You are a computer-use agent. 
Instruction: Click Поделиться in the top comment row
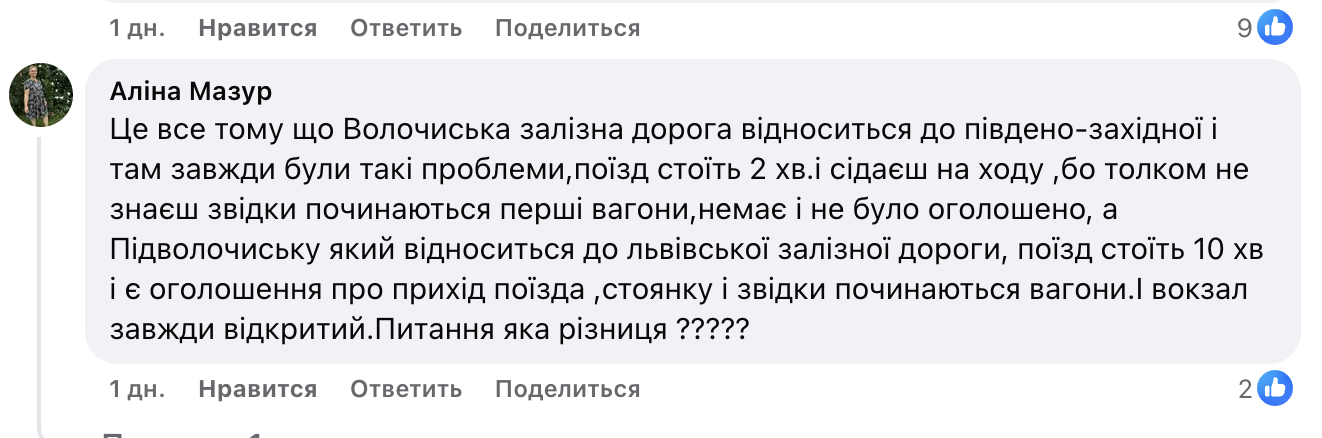(567, 29)
